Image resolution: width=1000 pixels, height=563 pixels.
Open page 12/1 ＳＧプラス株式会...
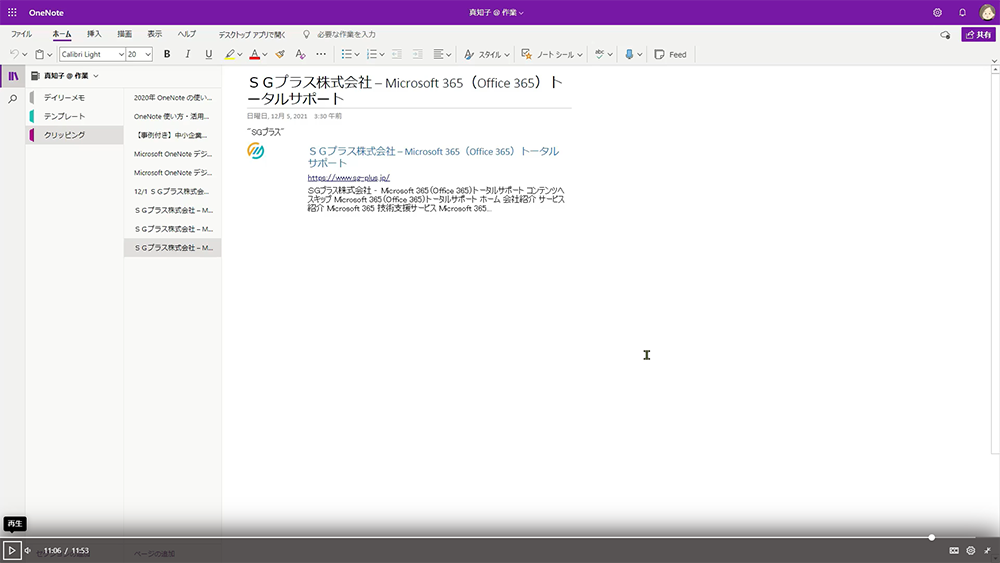[x=173, y=191]
